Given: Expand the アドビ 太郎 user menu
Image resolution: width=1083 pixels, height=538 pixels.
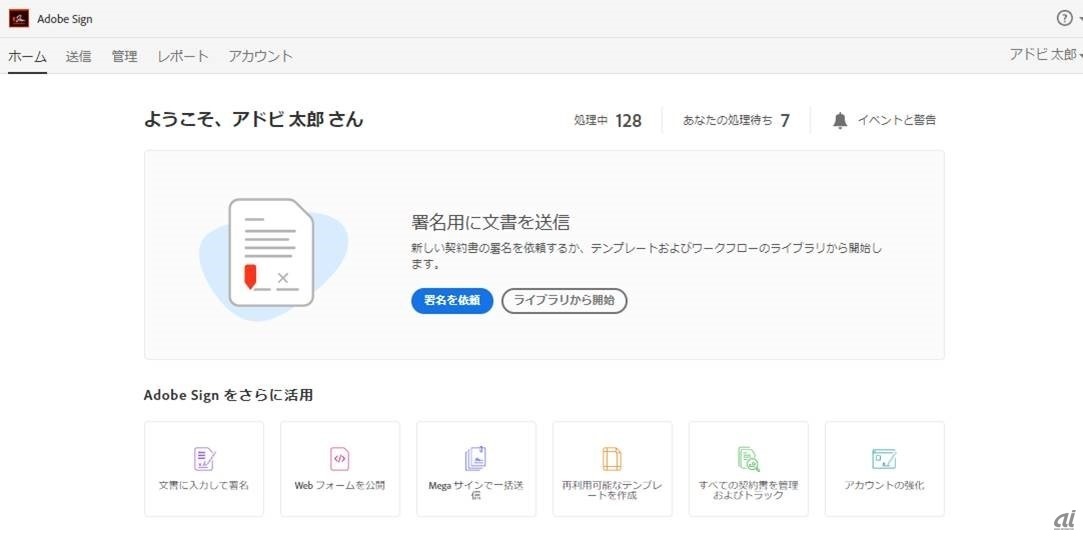Looking at the screenshot, I should [1045, 55].
